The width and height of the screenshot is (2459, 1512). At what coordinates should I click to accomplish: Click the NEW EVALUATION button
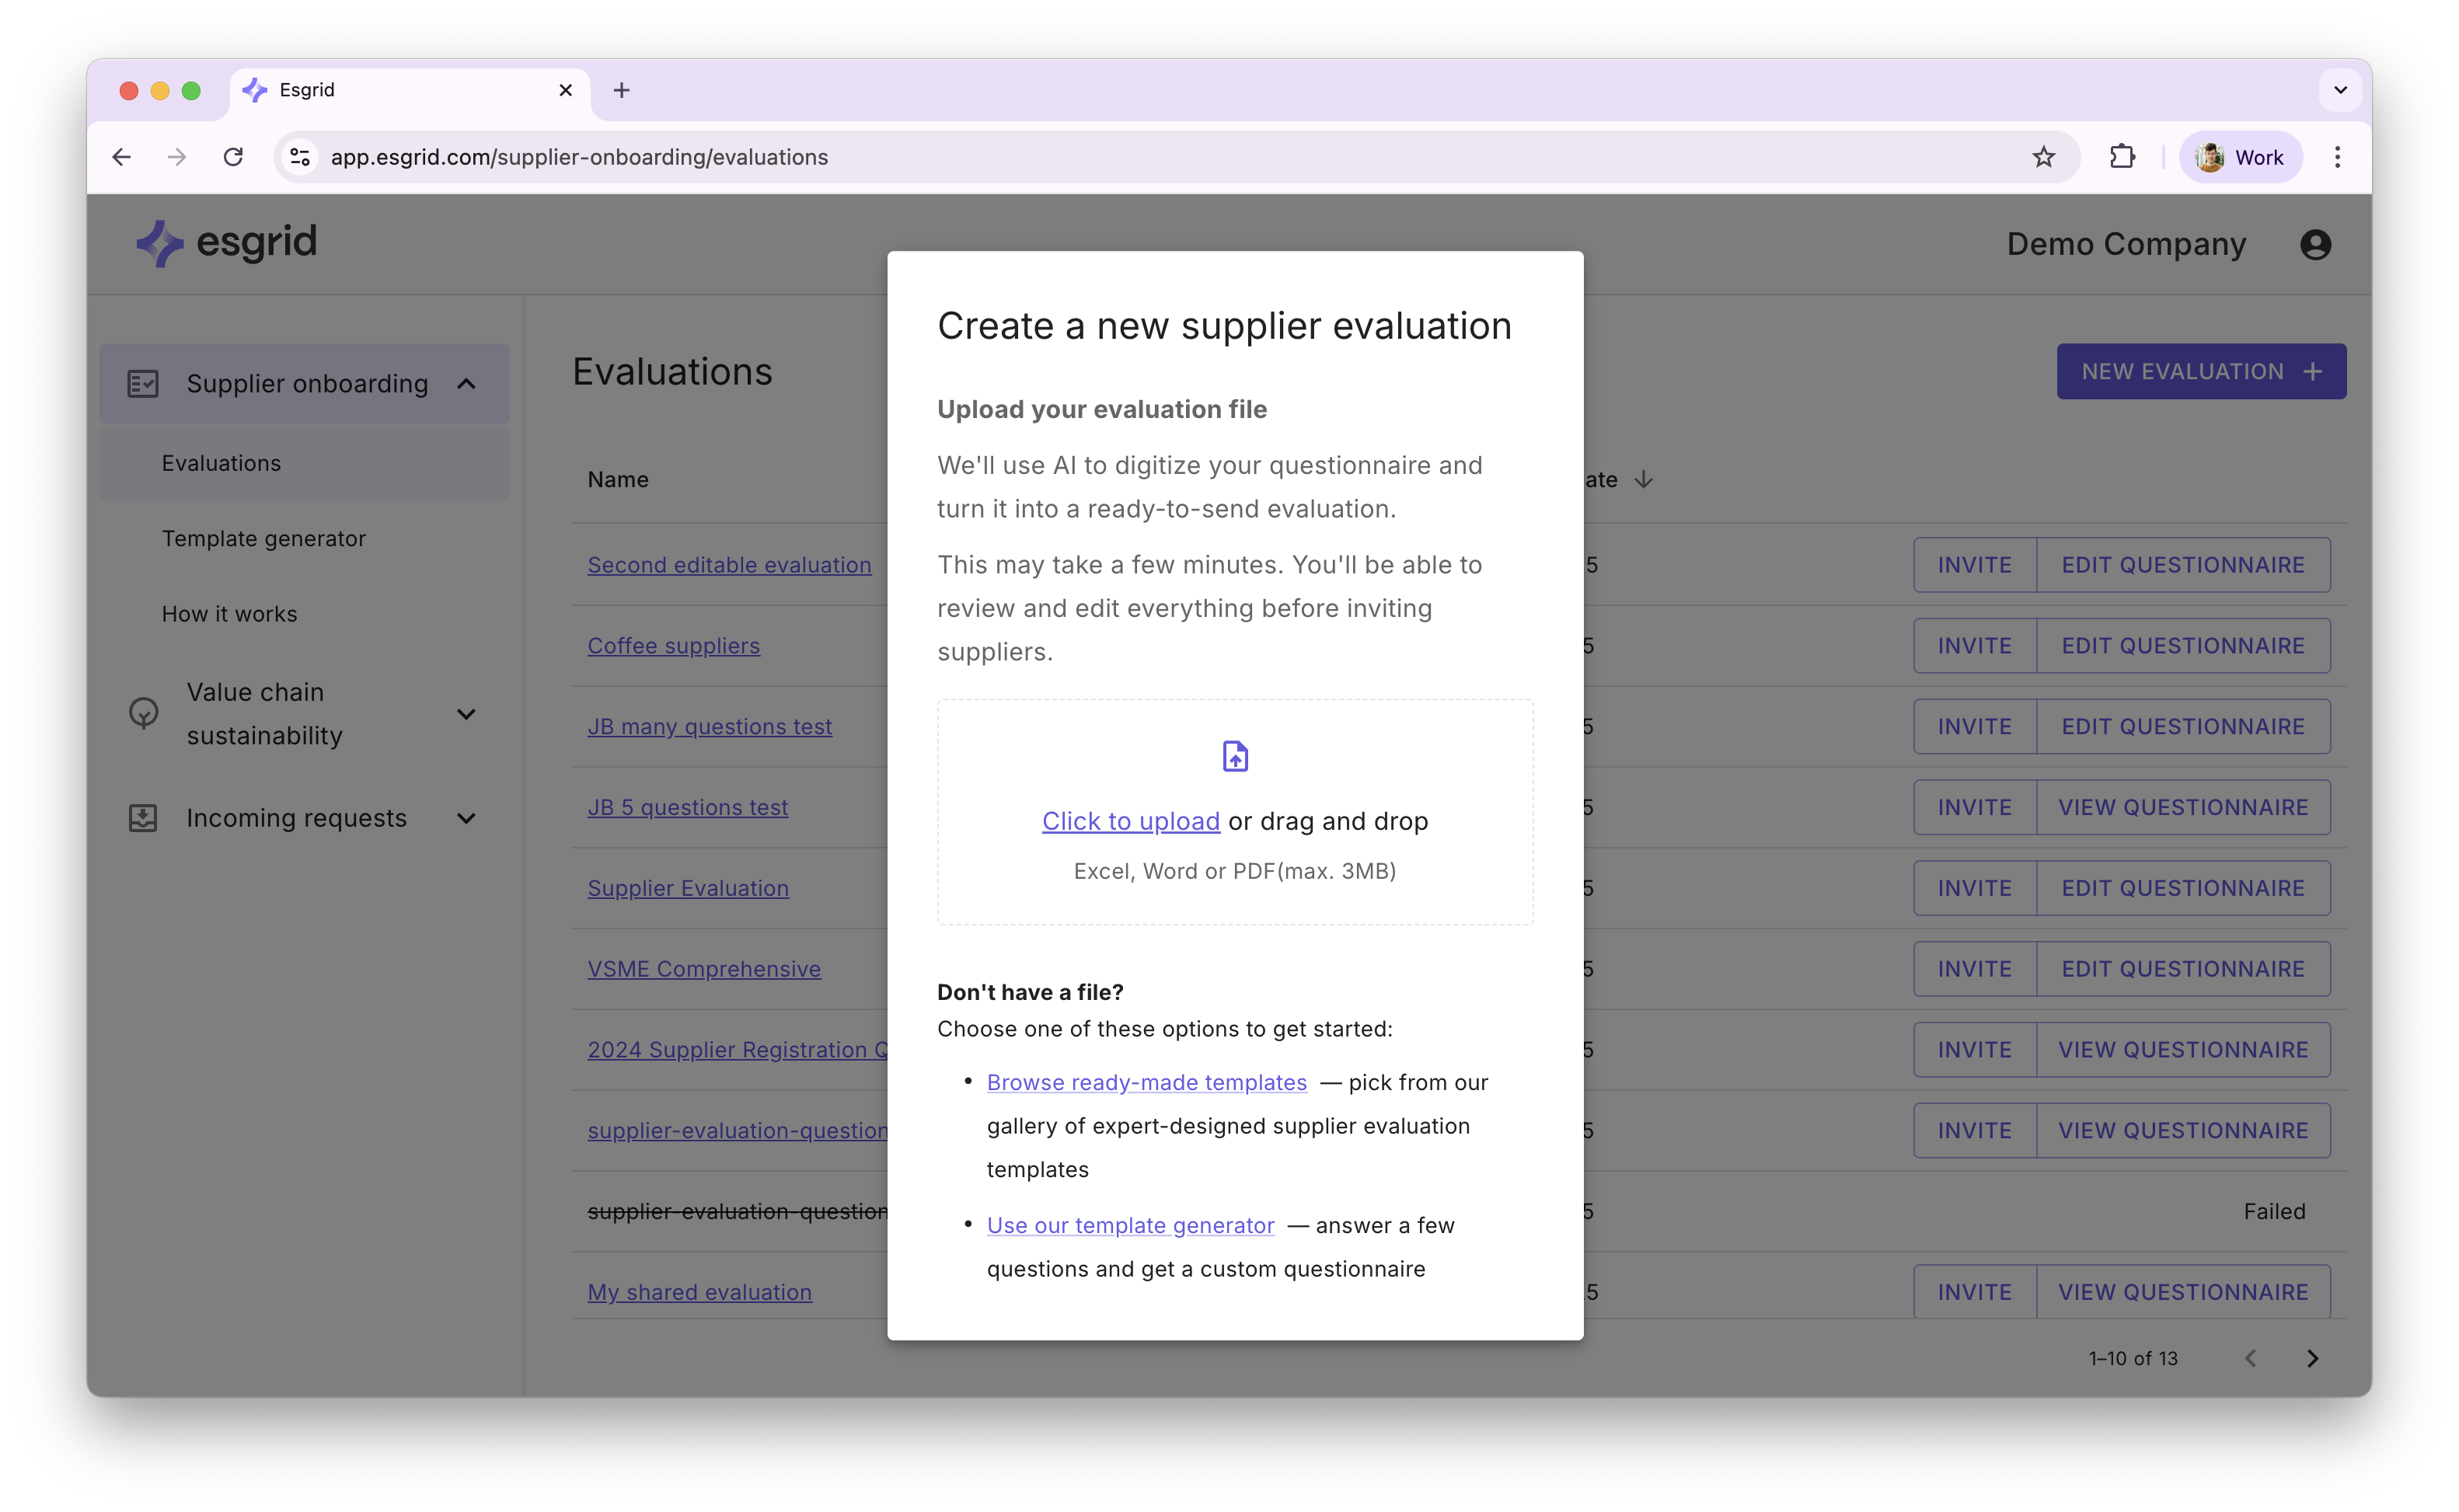point(2200,371)
